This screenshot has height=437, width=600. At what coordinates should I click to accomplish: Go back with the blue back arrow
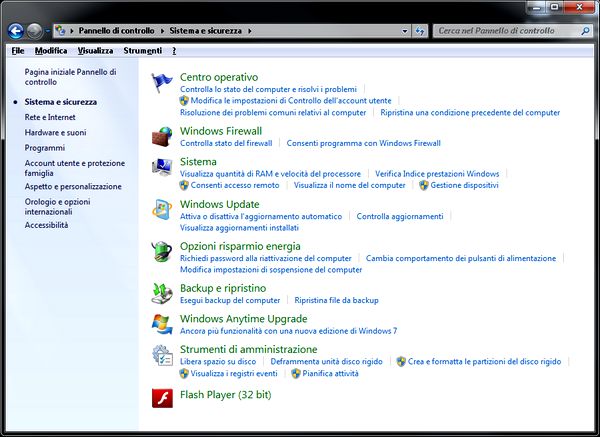[16, 31]
